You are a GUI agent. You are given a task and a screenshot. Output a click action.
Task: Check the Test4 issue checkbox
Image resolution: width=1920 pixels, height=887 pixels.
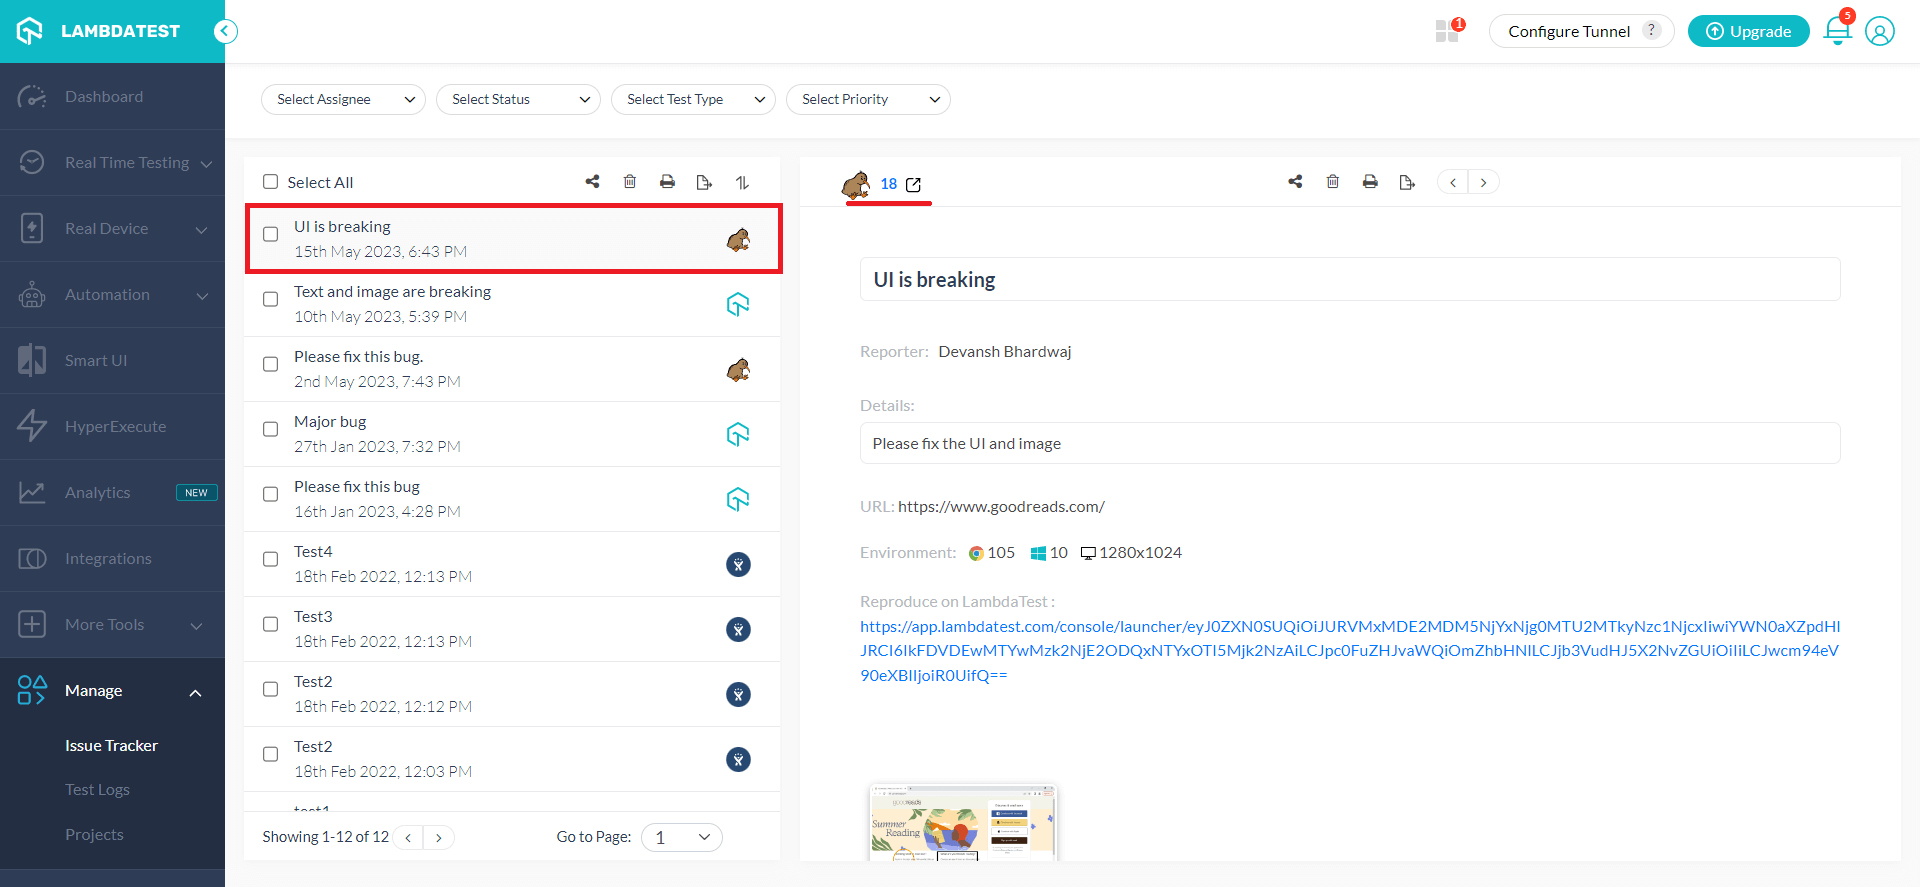[270, 559]
